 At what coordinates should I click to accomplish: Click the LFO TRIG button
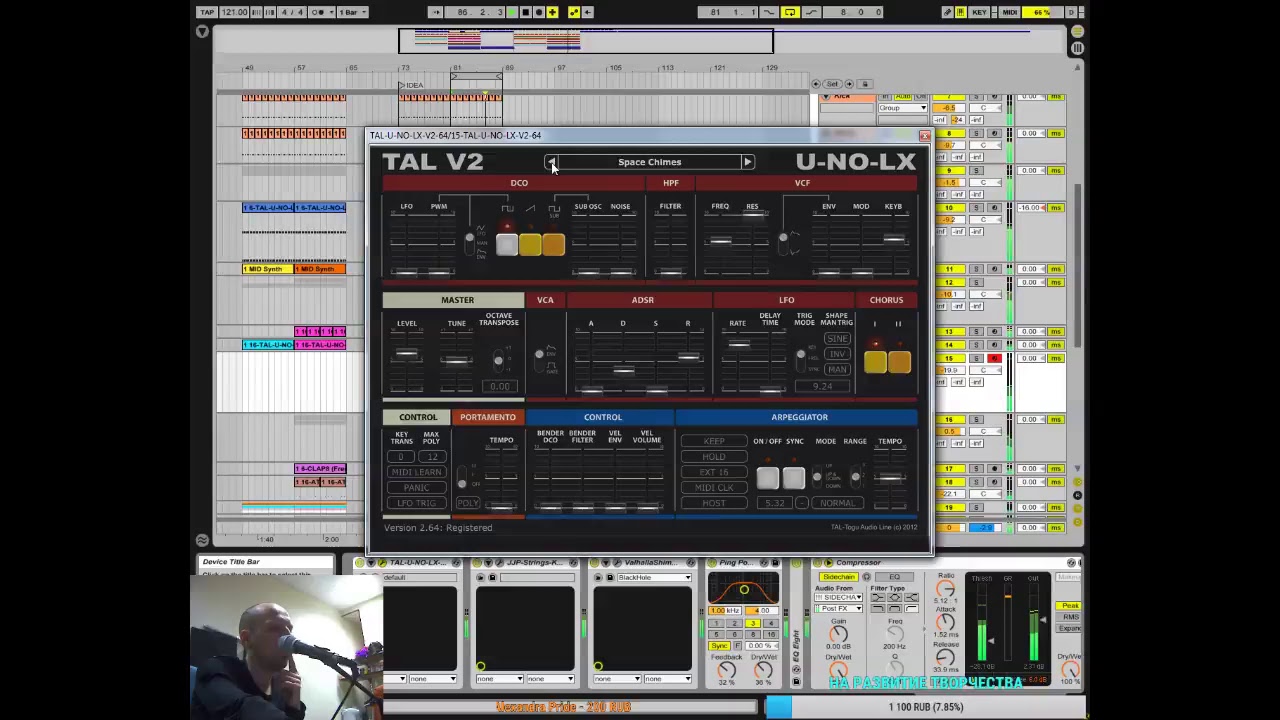coord(416,503)
